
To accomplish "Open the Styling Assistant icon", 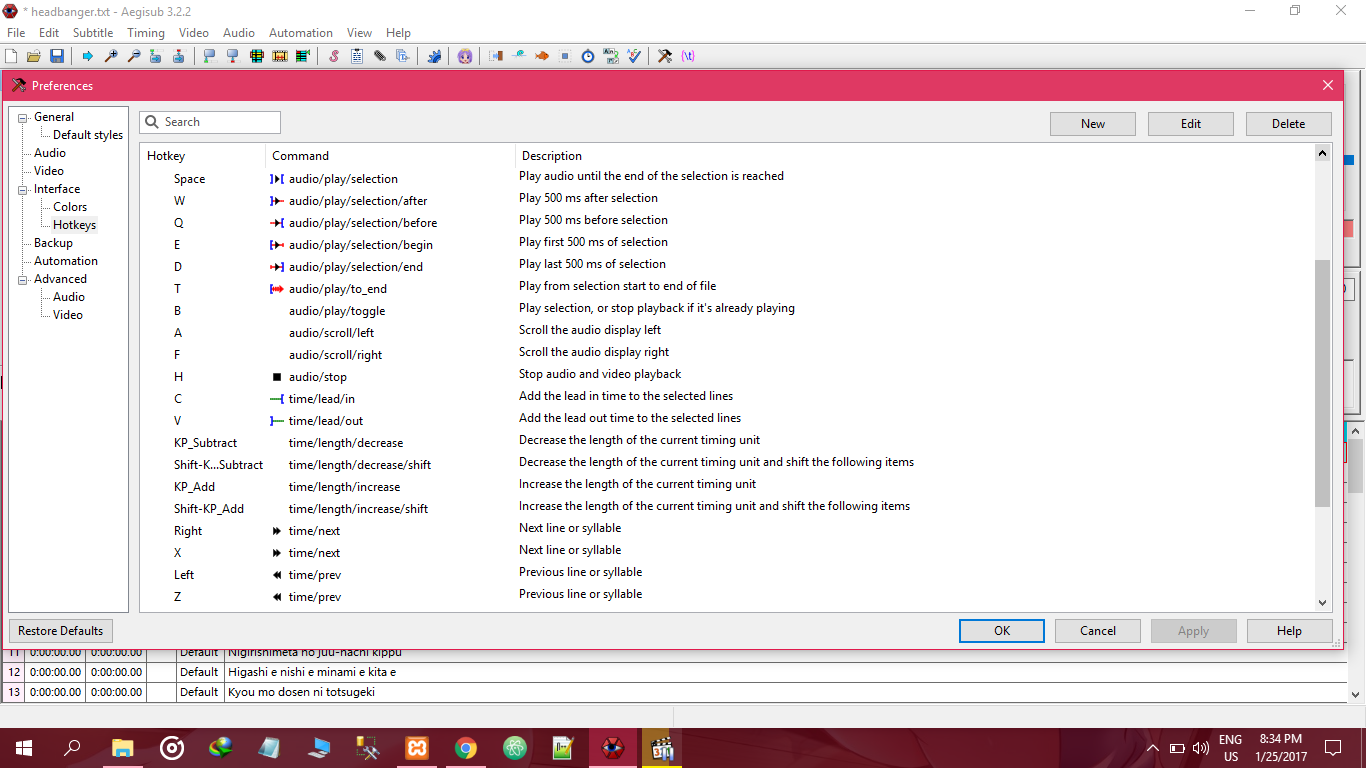I will (x=519, y=56).
